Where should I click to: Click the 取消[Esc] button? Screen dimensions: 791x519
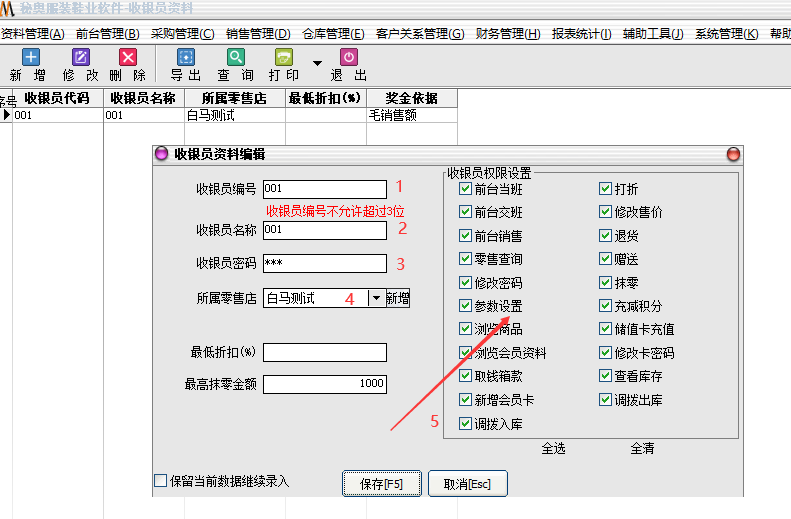coord(467,484)
